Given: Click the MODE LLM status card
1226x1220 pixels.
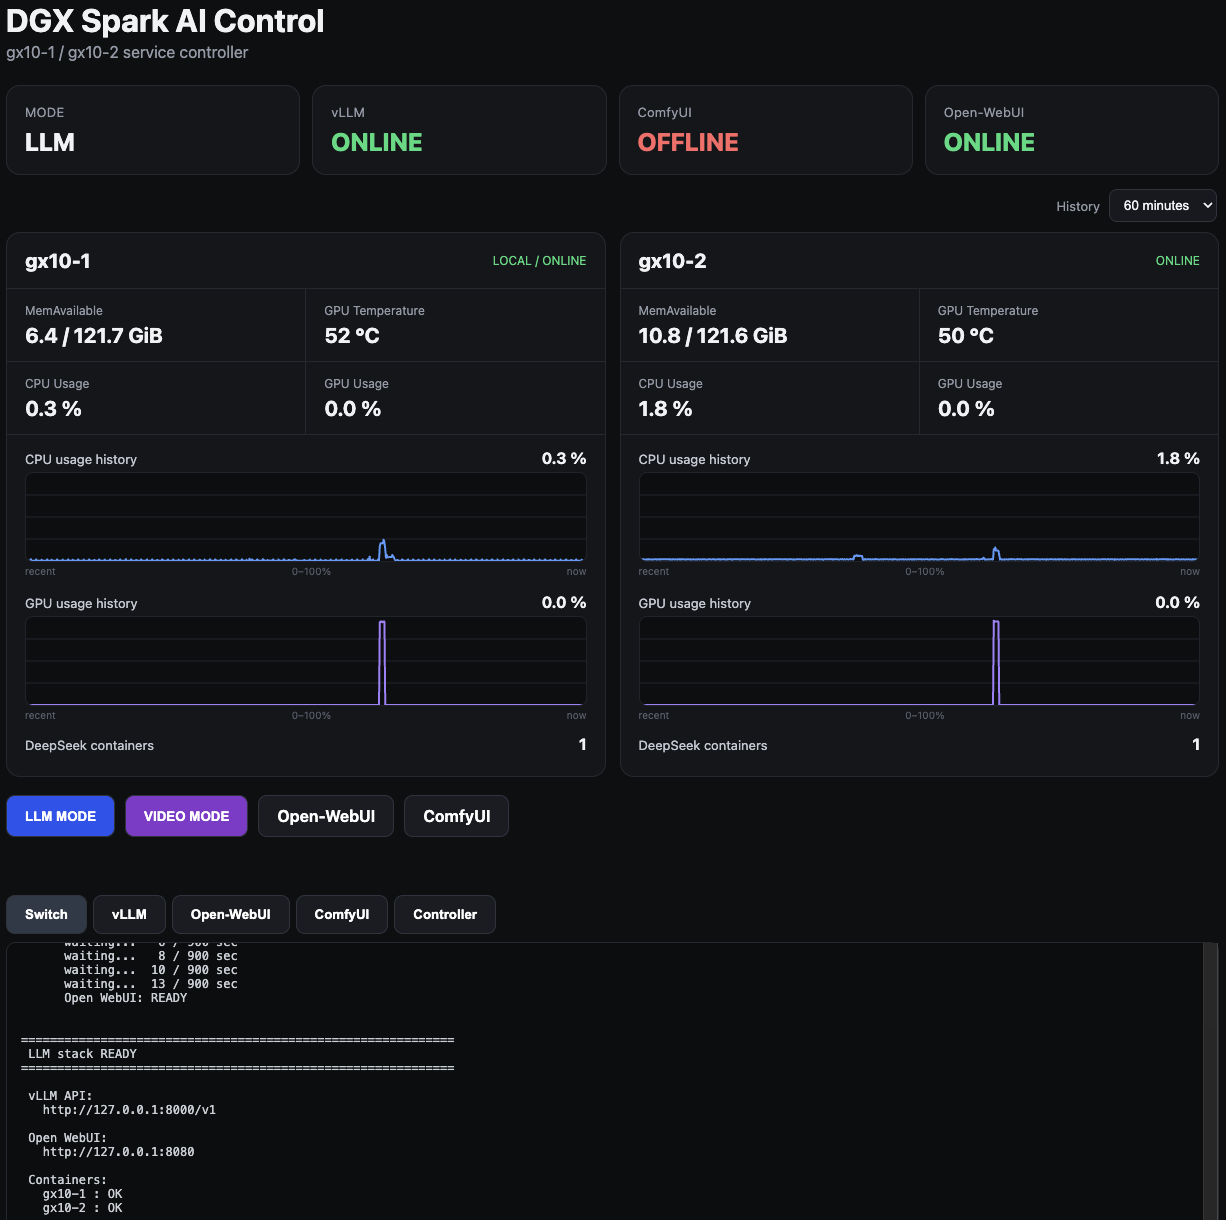Looking at the screenshot, I should 153,130.
